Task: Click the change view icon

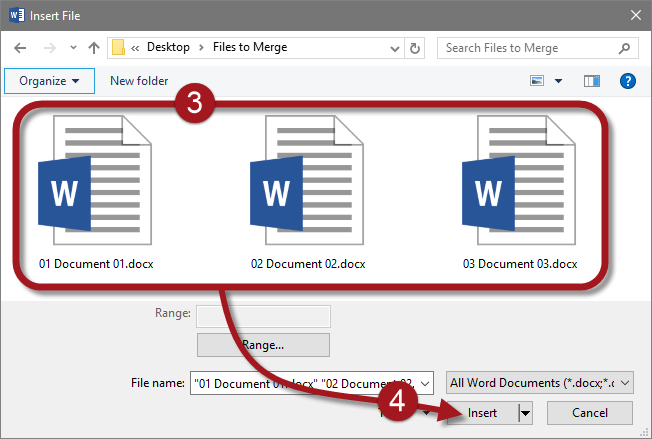Action: [538, 81]
